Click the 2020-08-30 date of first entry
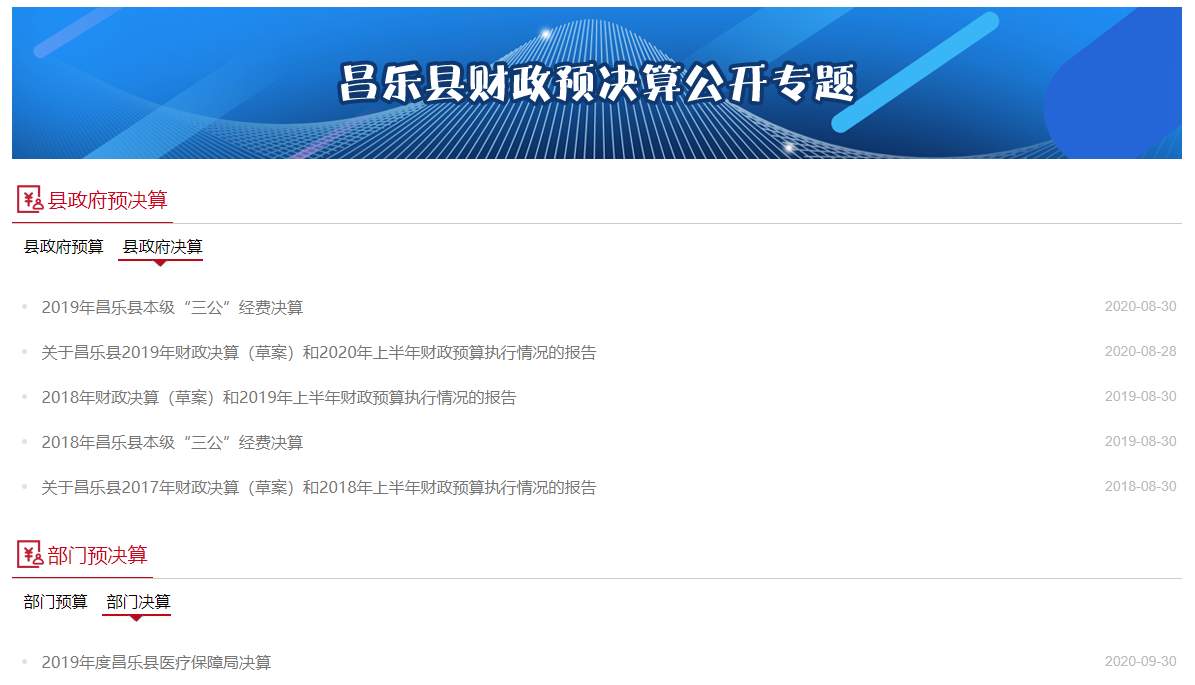 pos(1140,307)
